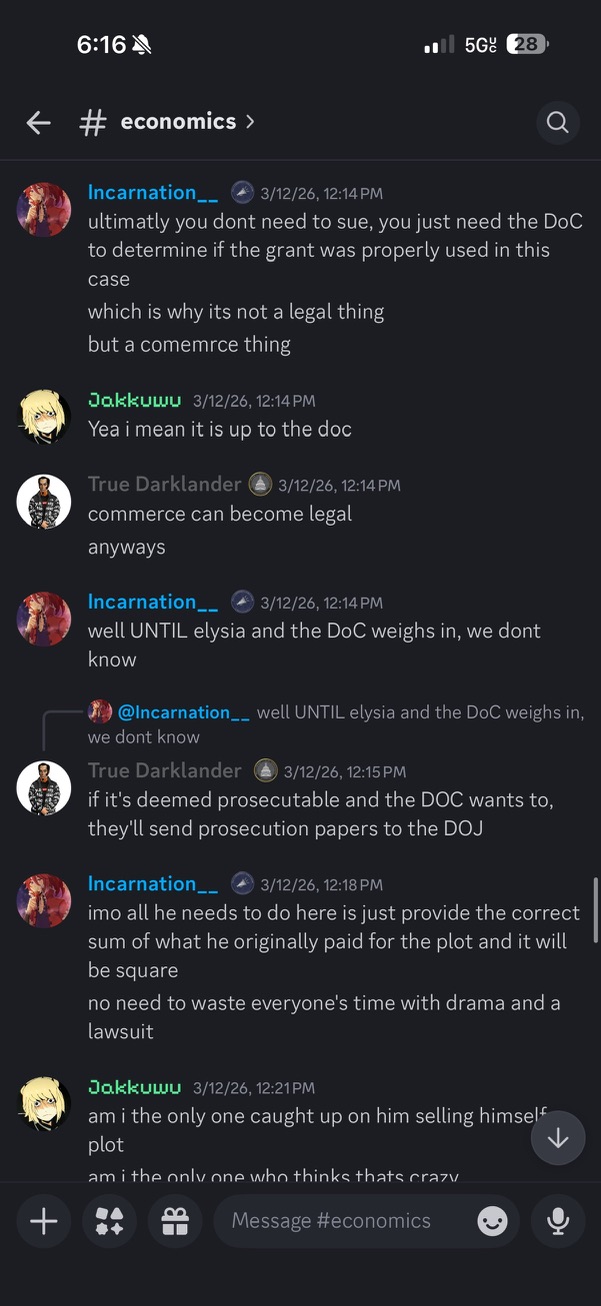Open the emoji picker
This screenshot has height=1306, width=601.
tap(492, 1221)
